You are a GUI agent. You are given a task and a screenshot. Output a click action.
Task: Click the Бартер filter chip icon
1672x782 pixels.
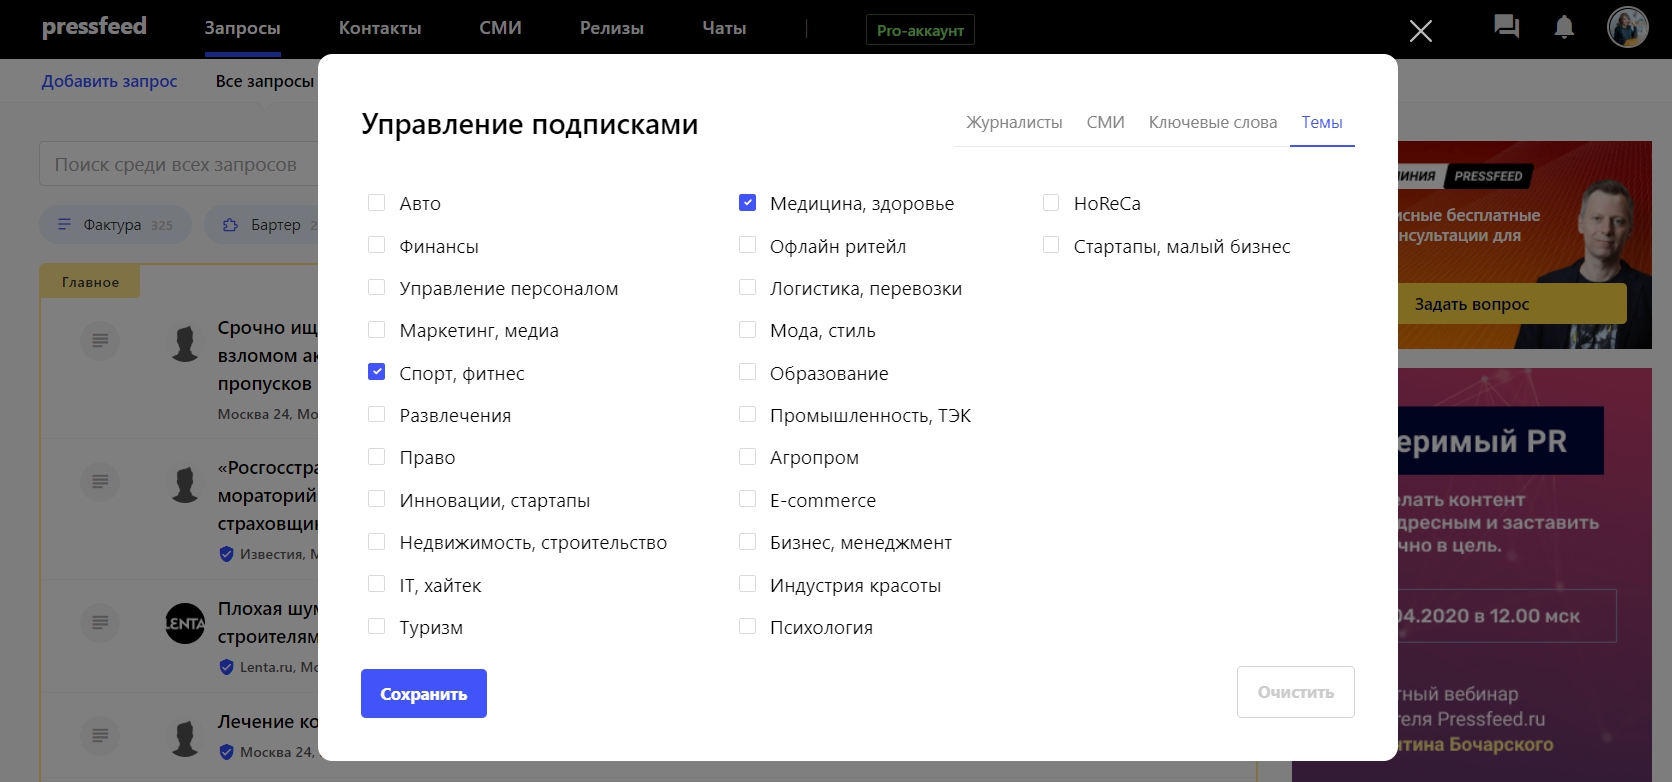coord(230,225)
